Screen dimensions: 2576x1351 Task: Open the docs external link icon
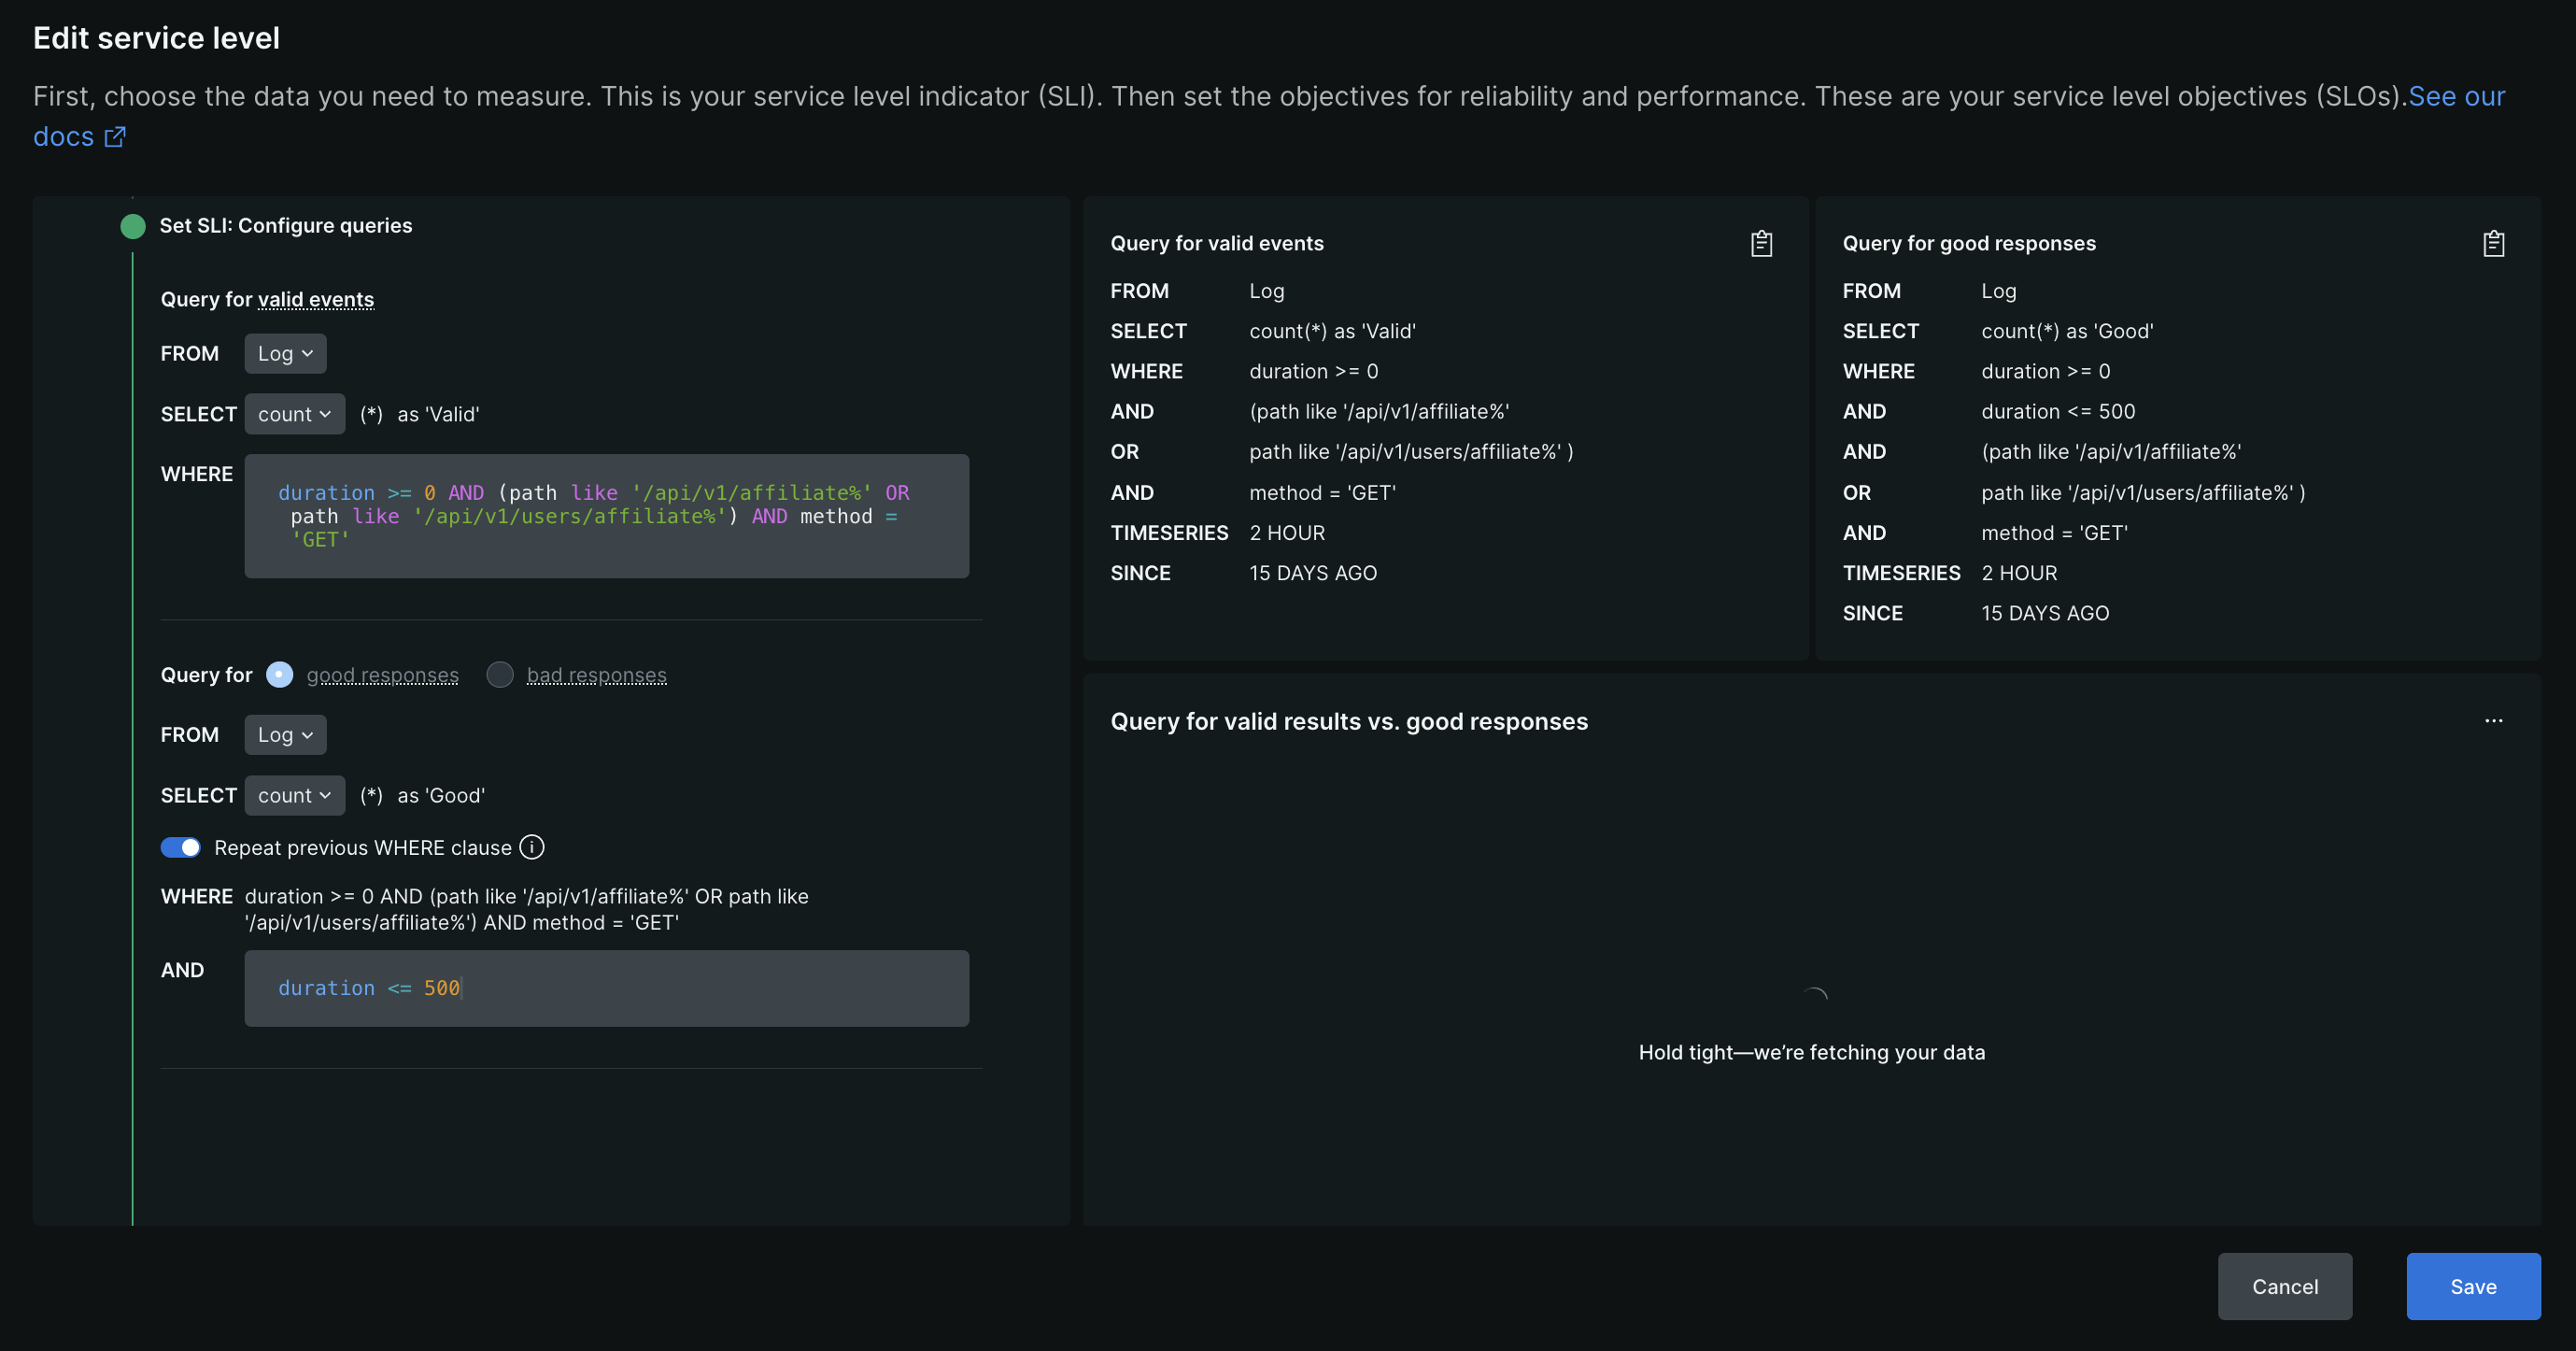pyautogui.click(x=114, y=137)
